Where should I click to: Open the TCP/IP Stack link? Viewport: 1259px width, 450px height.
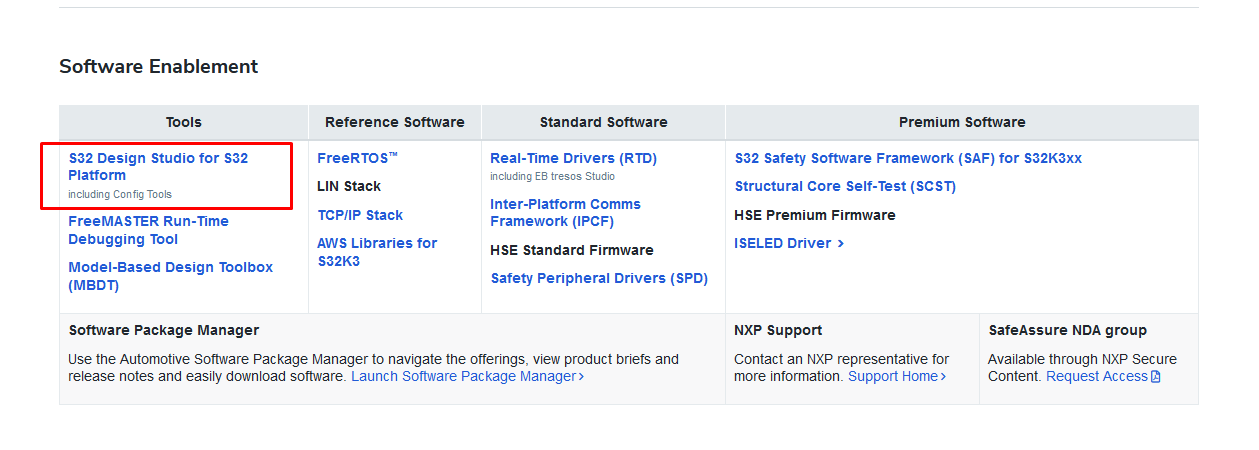pos(360,215)
